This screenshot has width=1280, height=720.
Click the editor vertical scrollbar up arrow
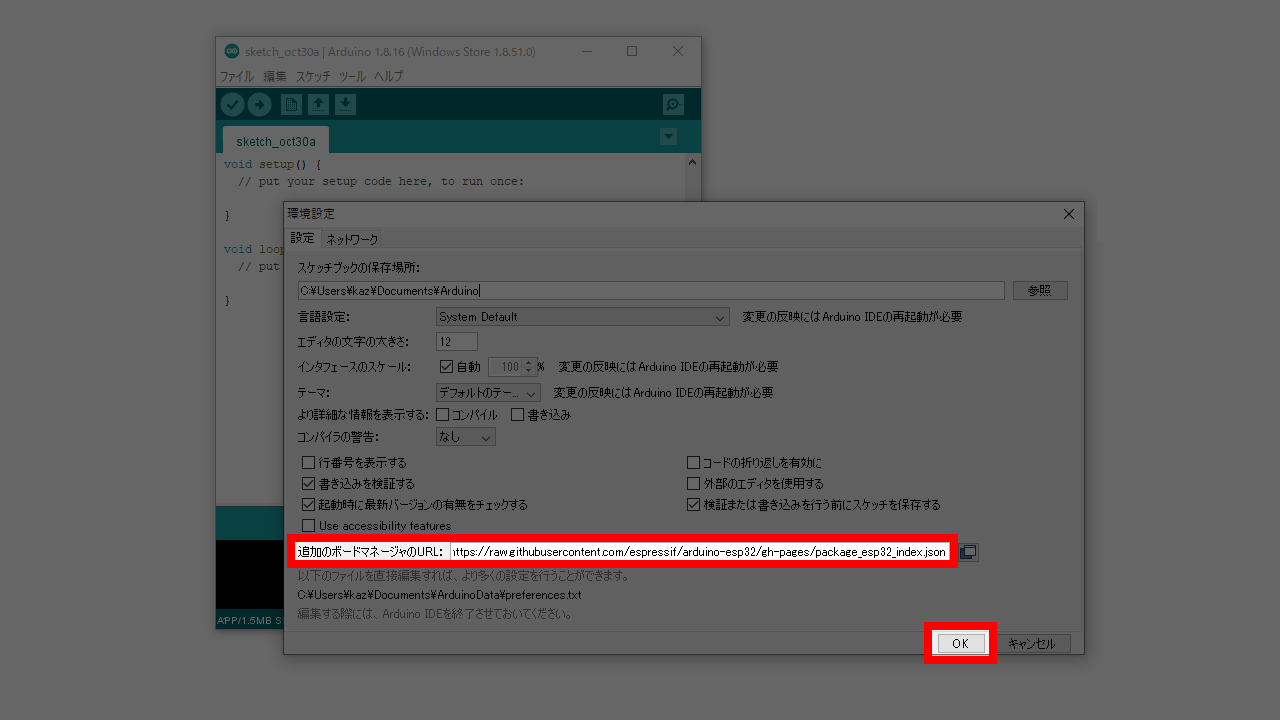(x=691, y=162)
